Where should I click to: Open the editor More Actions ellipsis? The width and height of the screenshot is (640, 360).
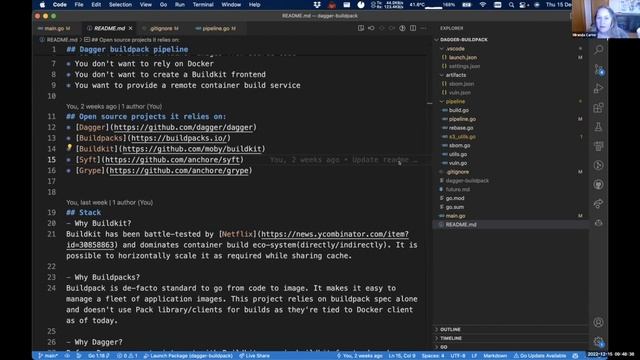pos(423,28)
